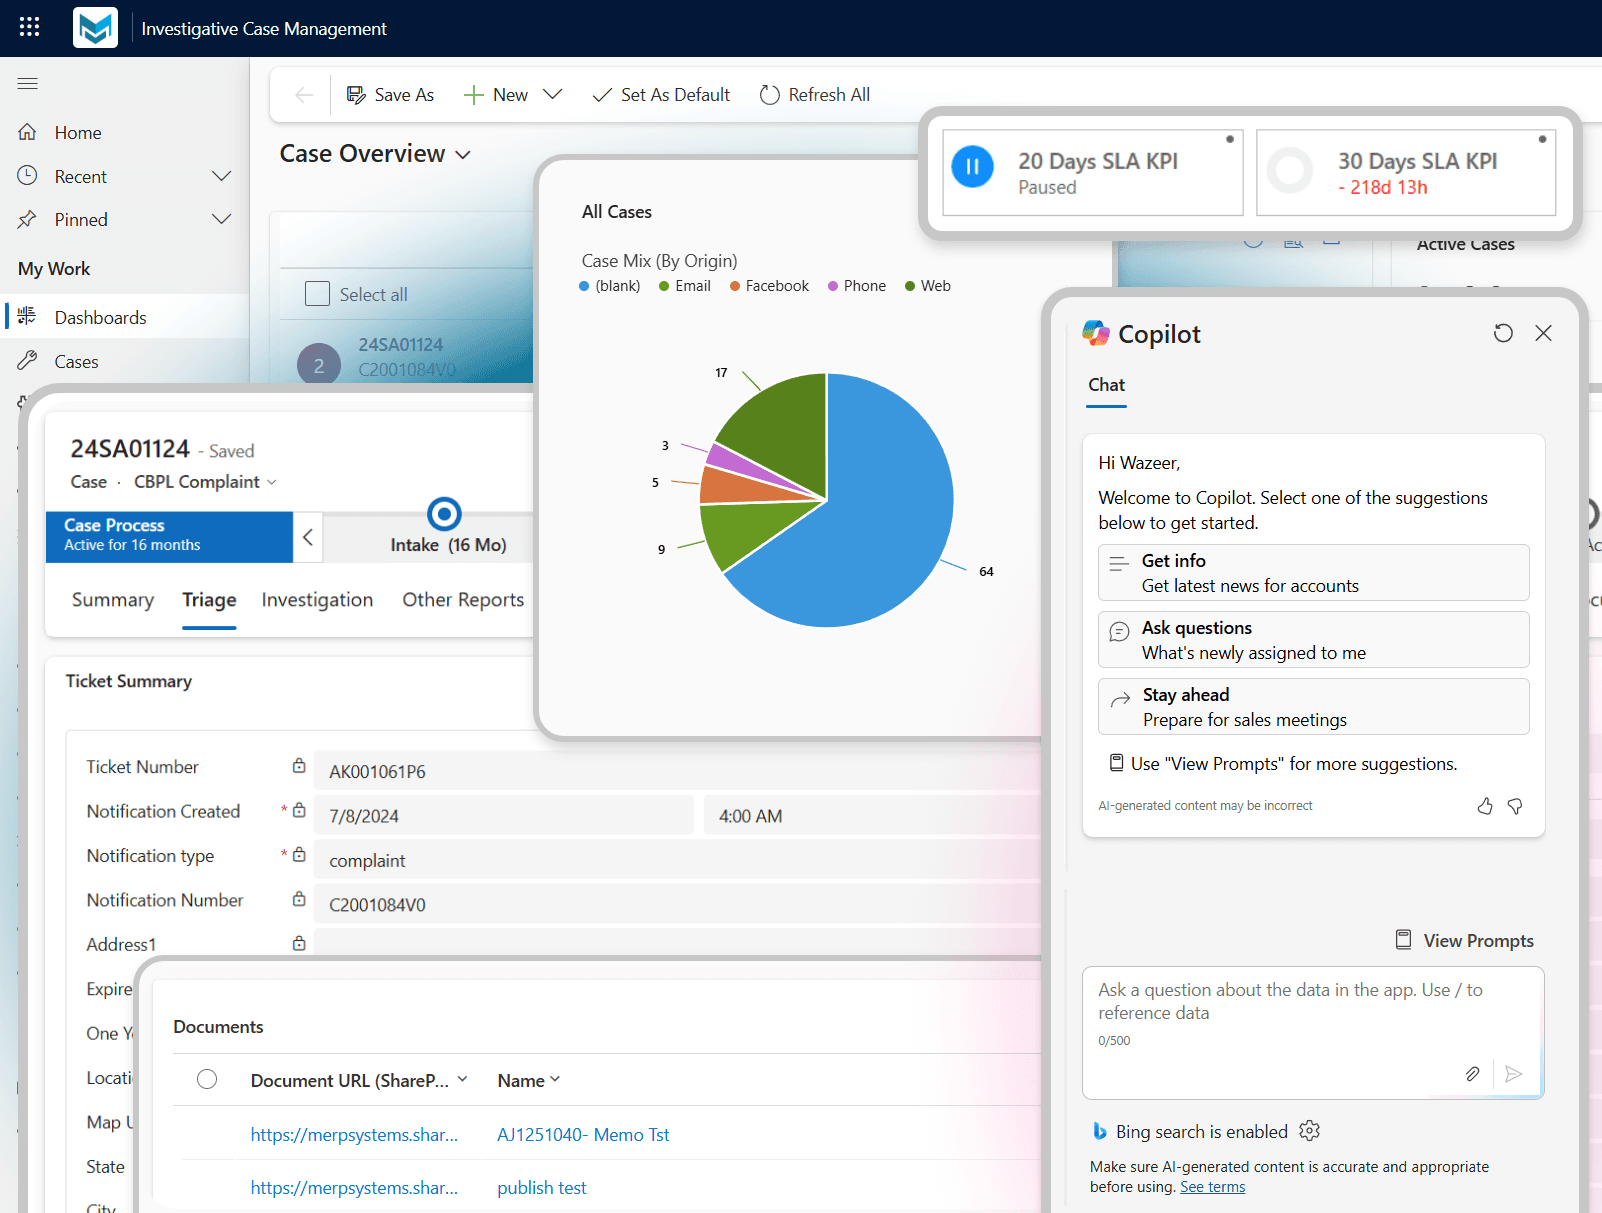Click the Refresh All toolbar button
This screenshot has height=1213, width=1602.
[815, 95]
